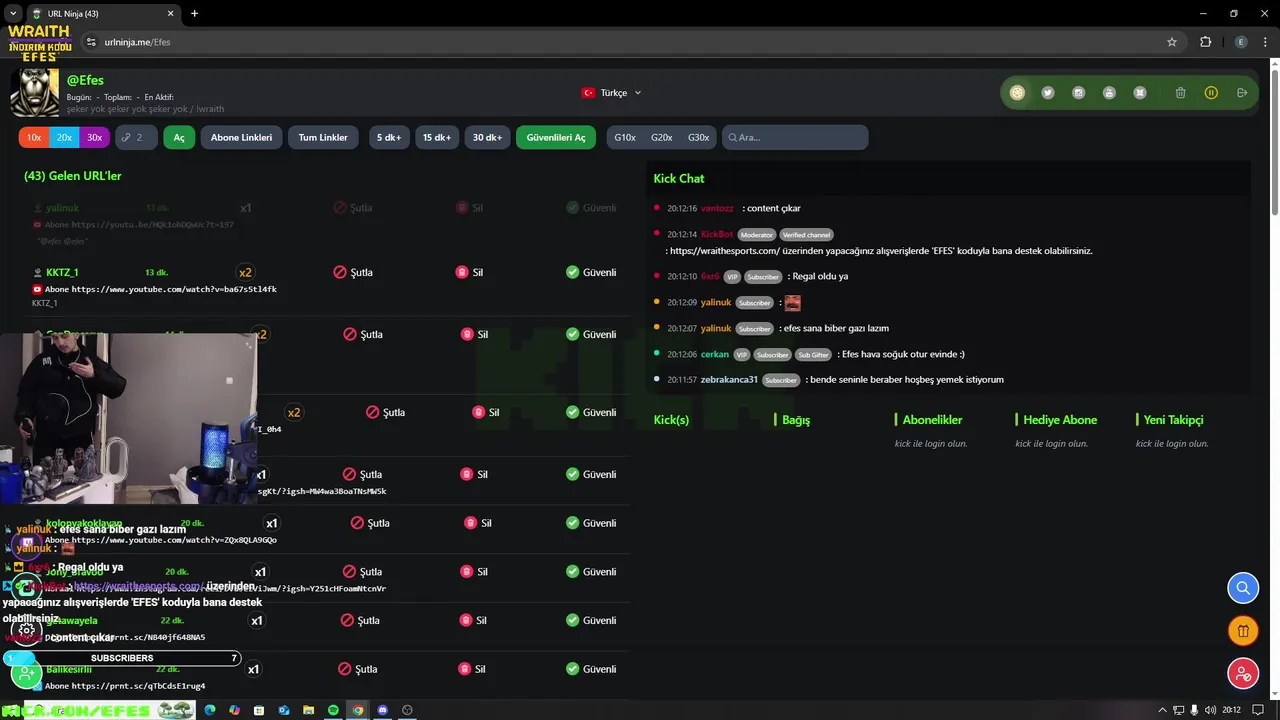Filter by YouTube links icon
Image resolution: width=1280 pixels, height=720 pixels.
(1109, 93)
